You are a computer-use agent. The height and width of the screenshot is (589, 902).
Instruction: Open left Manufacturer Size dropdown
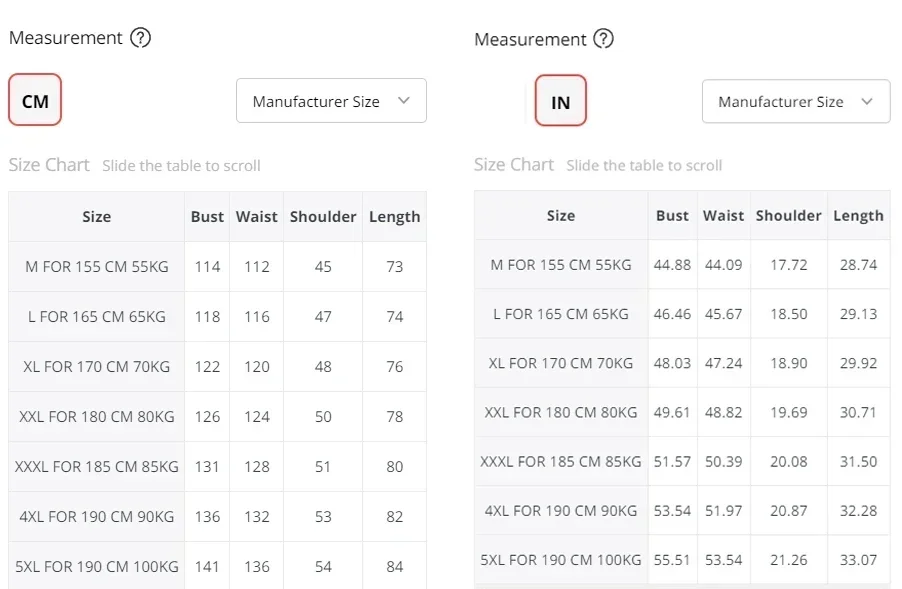point(331,101)
